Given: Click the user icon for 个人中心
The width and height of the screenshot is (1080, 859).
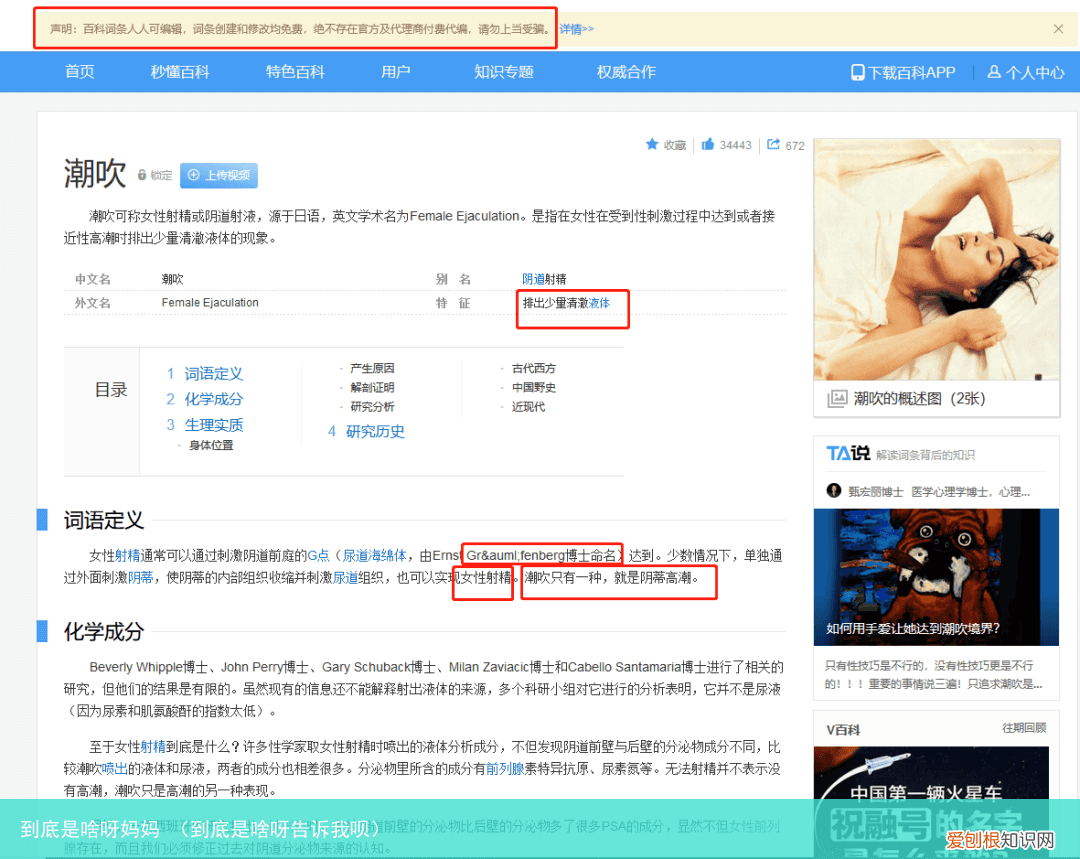Looking at the screenshot, I should pyautogui.click(x=994, y=72).
